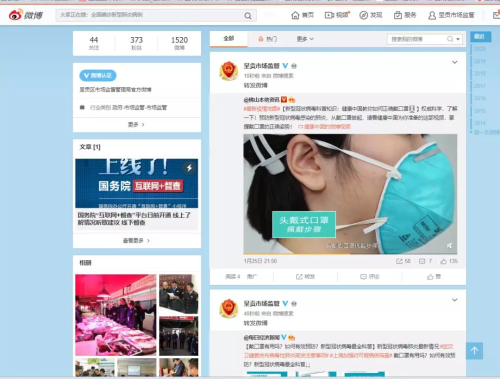The width and height of the screenshot is (500, 379).
Task: Click the magnifier icon in top search bar
Action: tap(248, 16)
